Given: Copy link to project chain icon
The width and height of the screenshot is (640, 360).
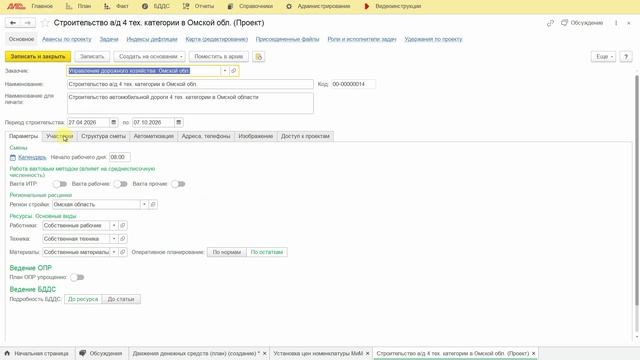Looking at the screenshot, I should (x=550, y=23).
